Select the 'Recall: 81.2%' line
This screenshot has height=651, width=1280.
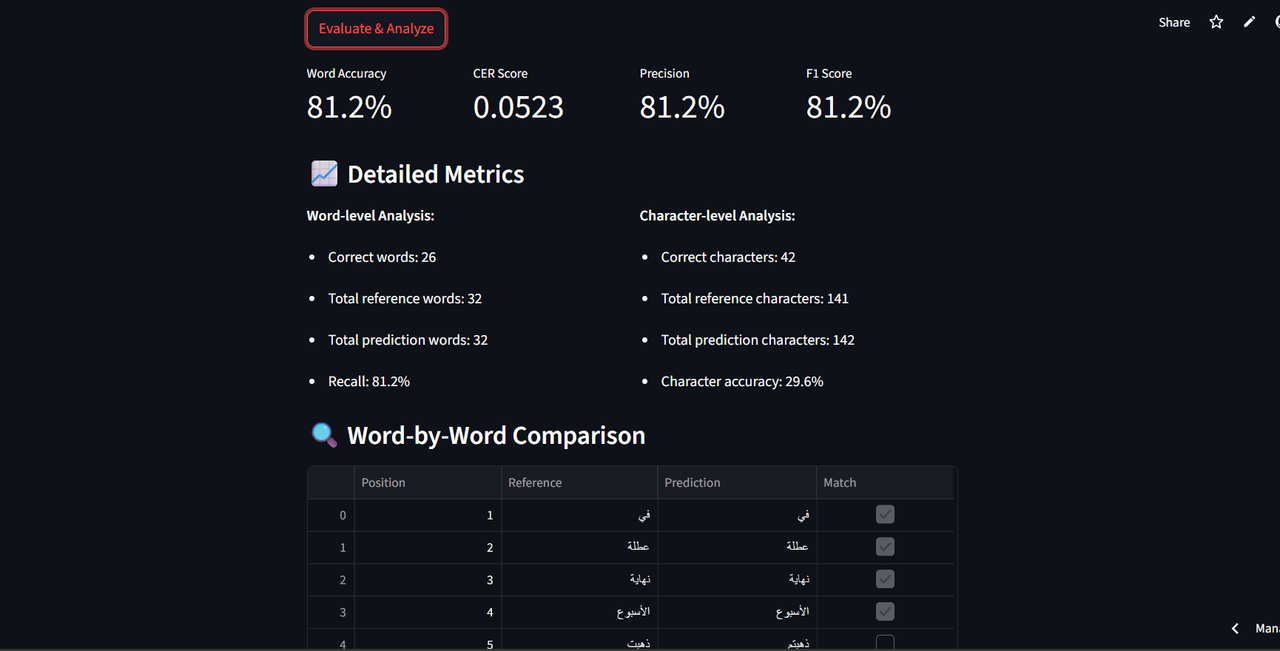[369, 382]
